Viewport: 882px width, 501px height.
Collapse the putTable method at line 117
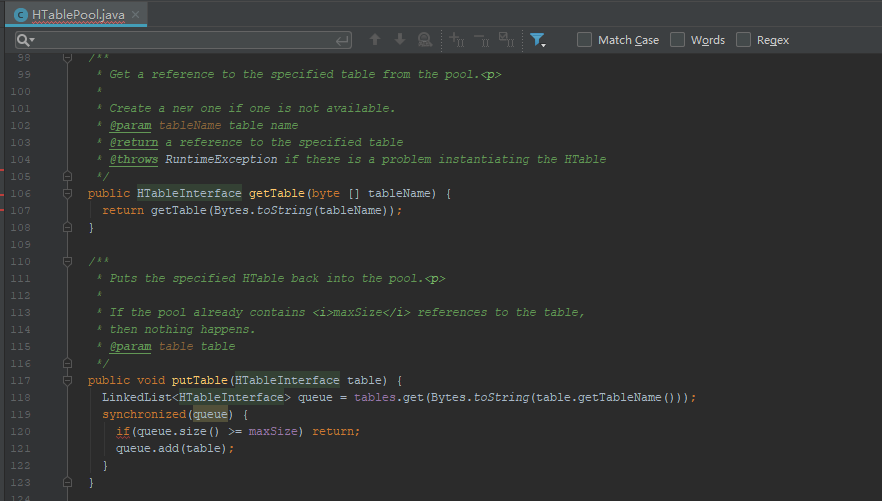[68, 380]
